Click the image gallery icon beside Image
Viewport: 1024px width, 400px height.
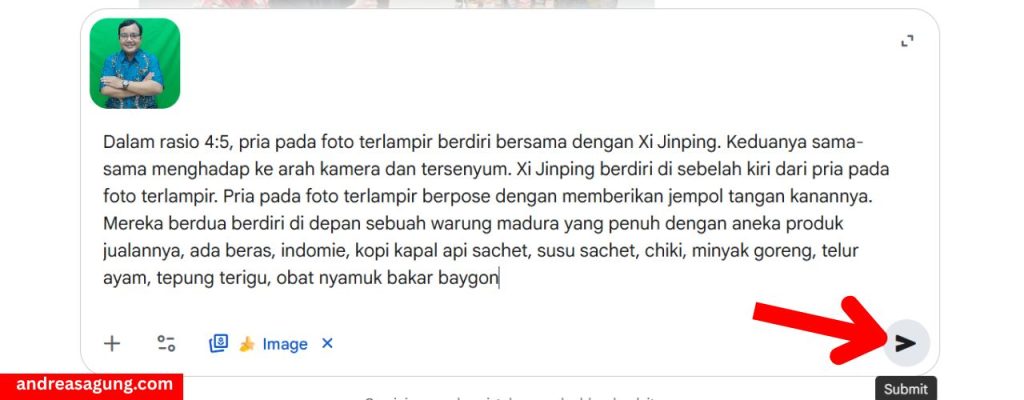point(218,343)
